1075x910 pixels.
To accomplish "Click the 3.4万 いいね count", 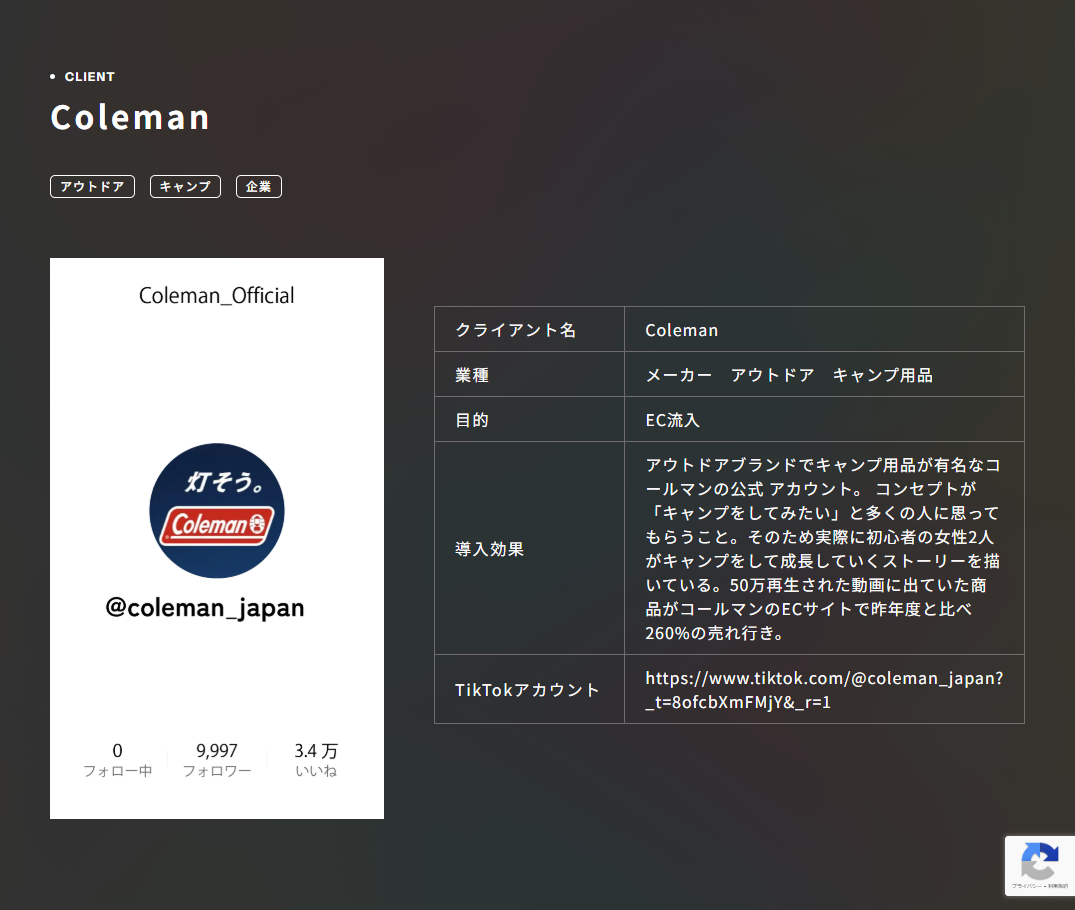I will pos(316,760).
